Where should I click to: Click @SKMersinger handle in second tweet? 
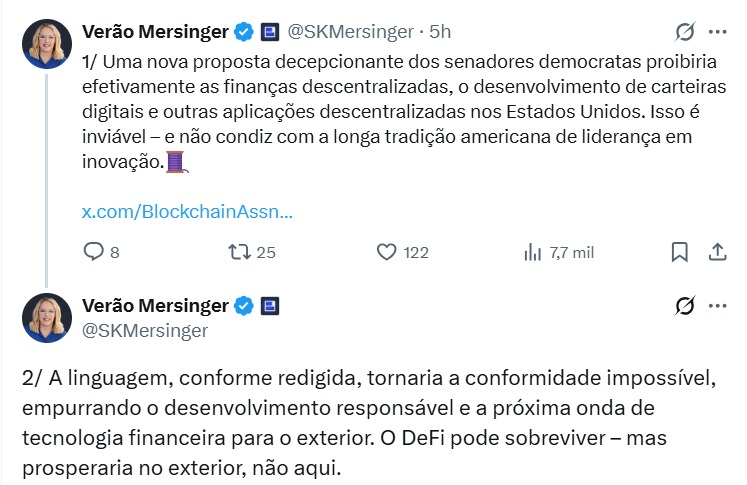(143, 330)
